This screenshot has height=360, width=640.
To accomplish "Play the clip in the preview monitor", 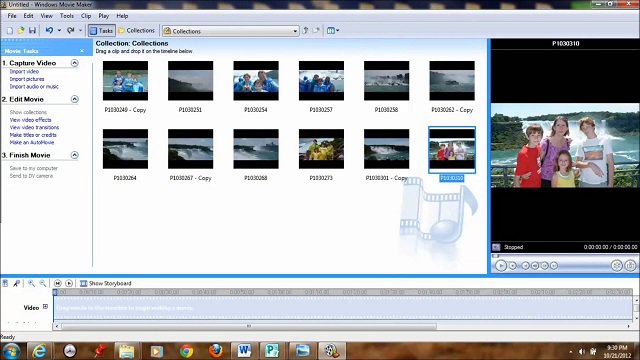I will [501, 266].
